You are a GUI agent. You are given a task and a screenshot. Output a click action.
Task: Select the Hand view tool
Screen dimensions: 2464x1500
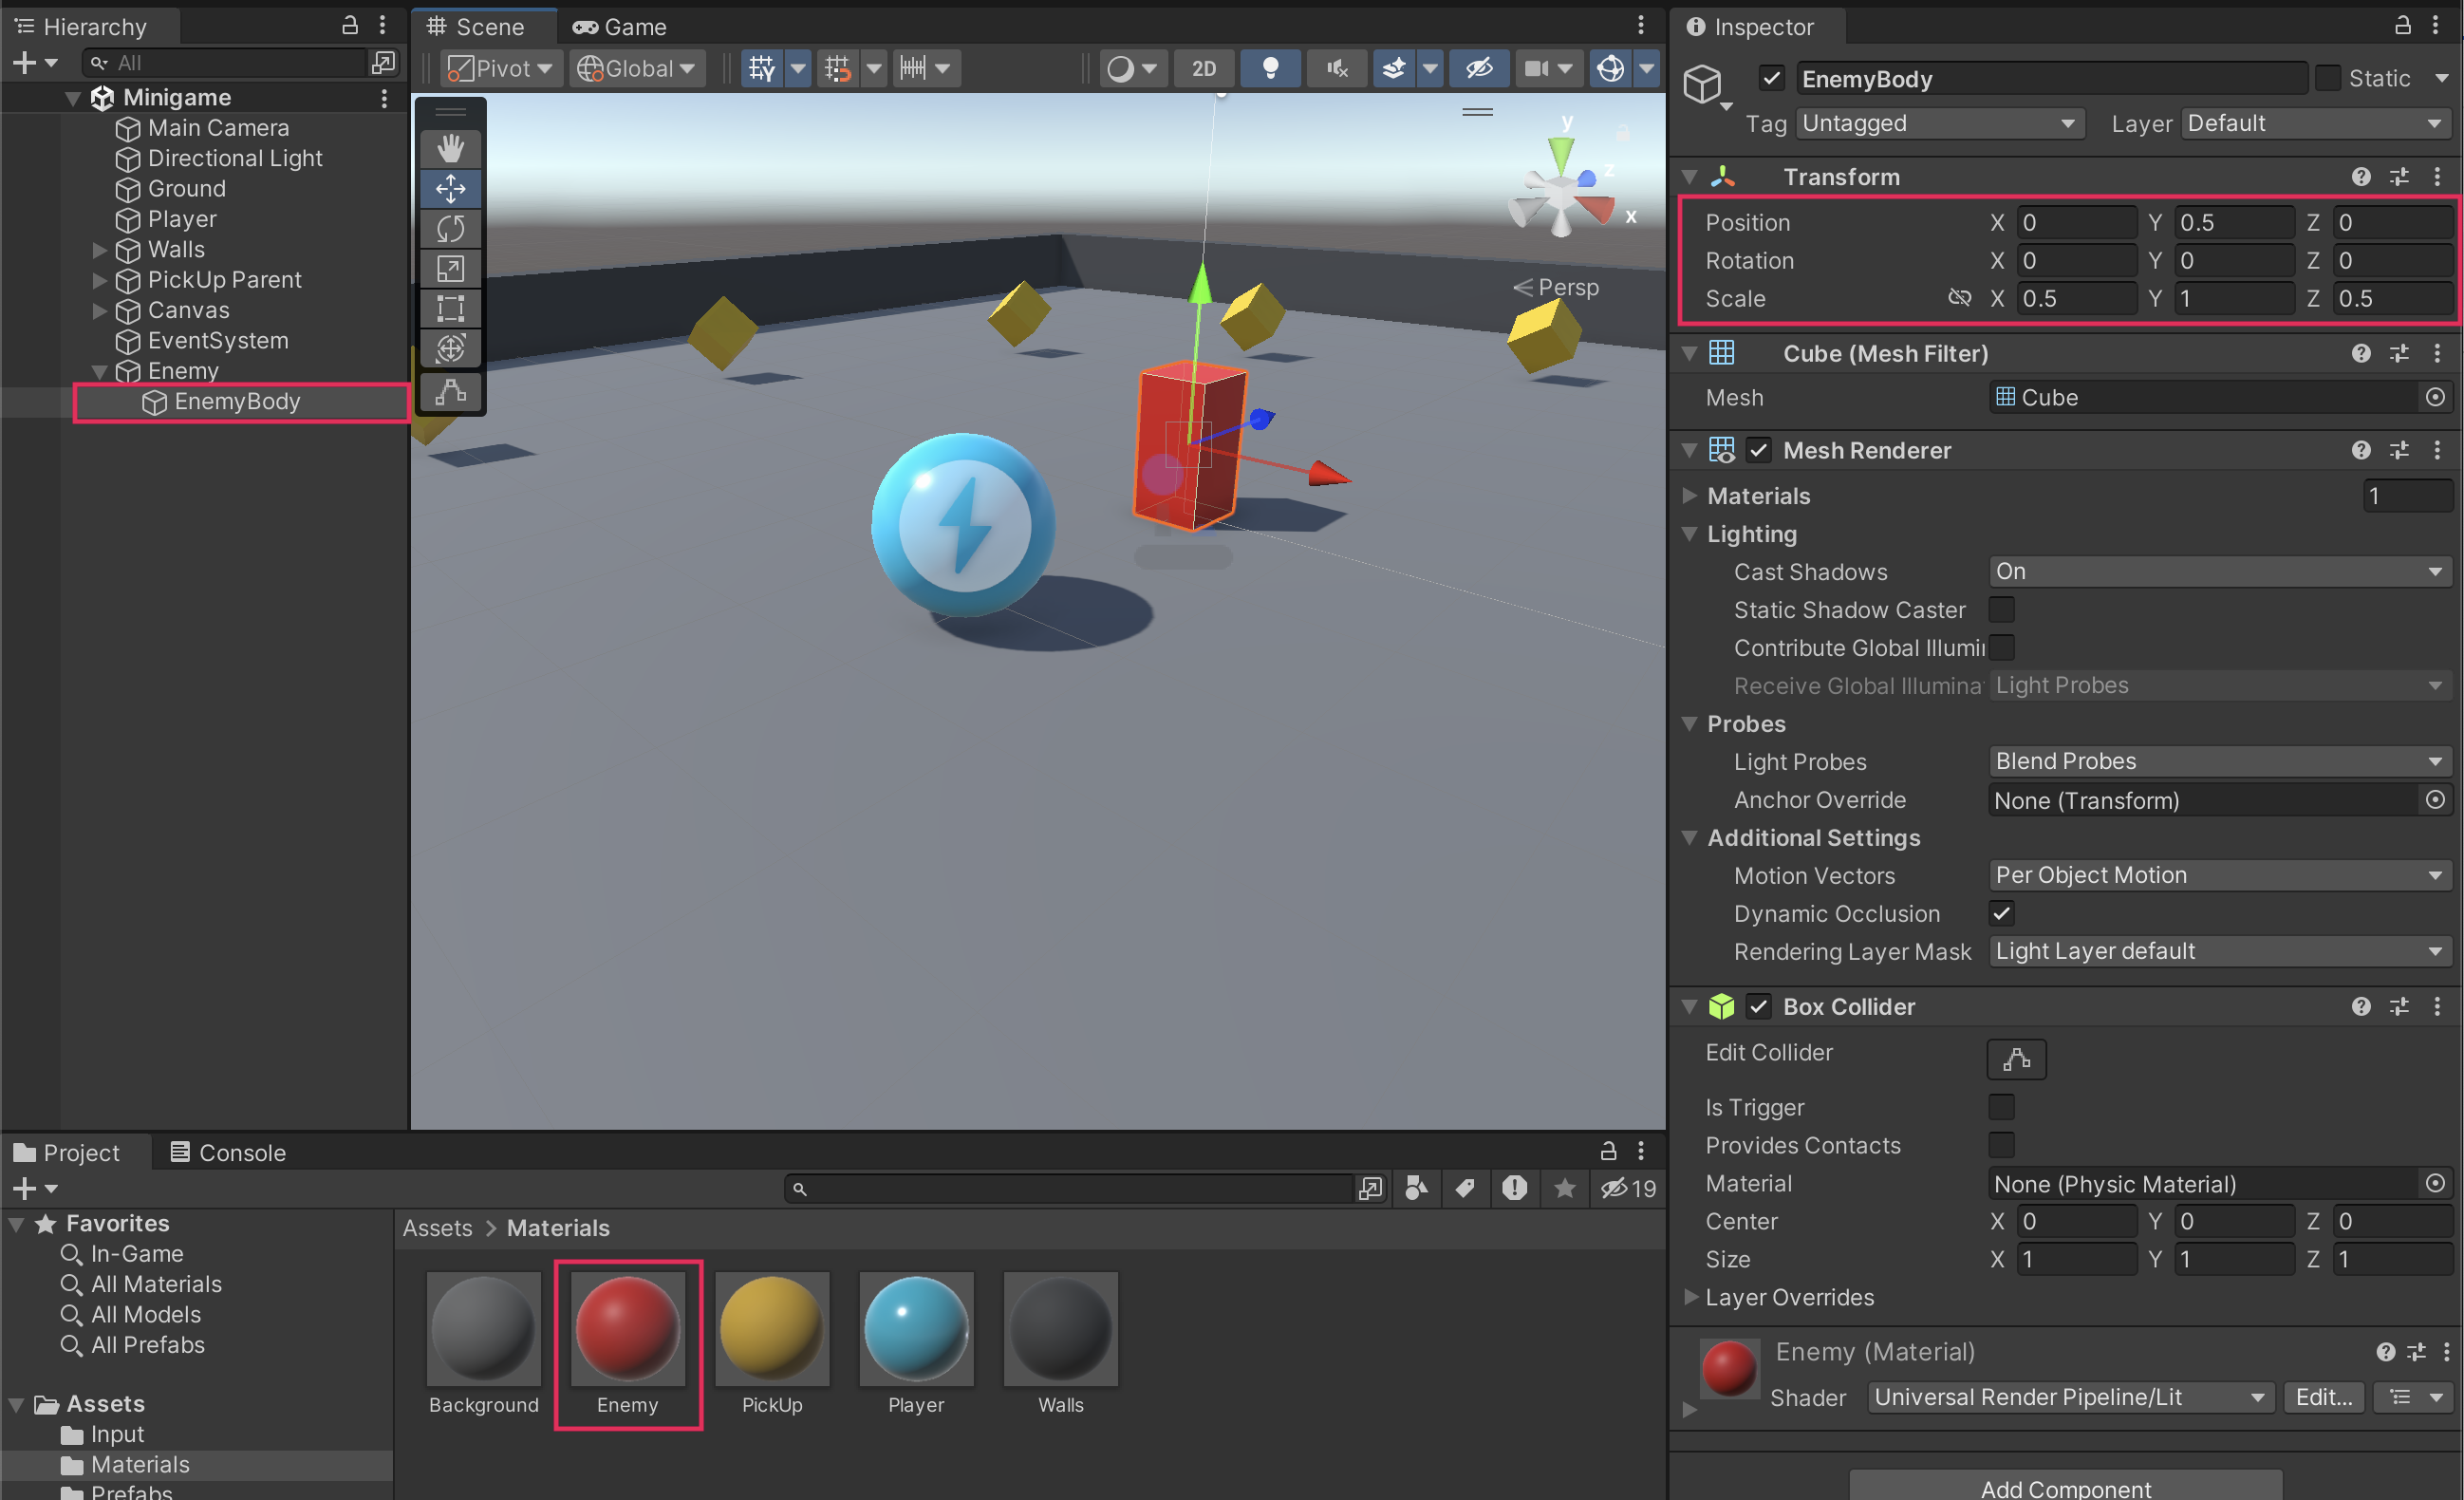click(x=450, y=148)
